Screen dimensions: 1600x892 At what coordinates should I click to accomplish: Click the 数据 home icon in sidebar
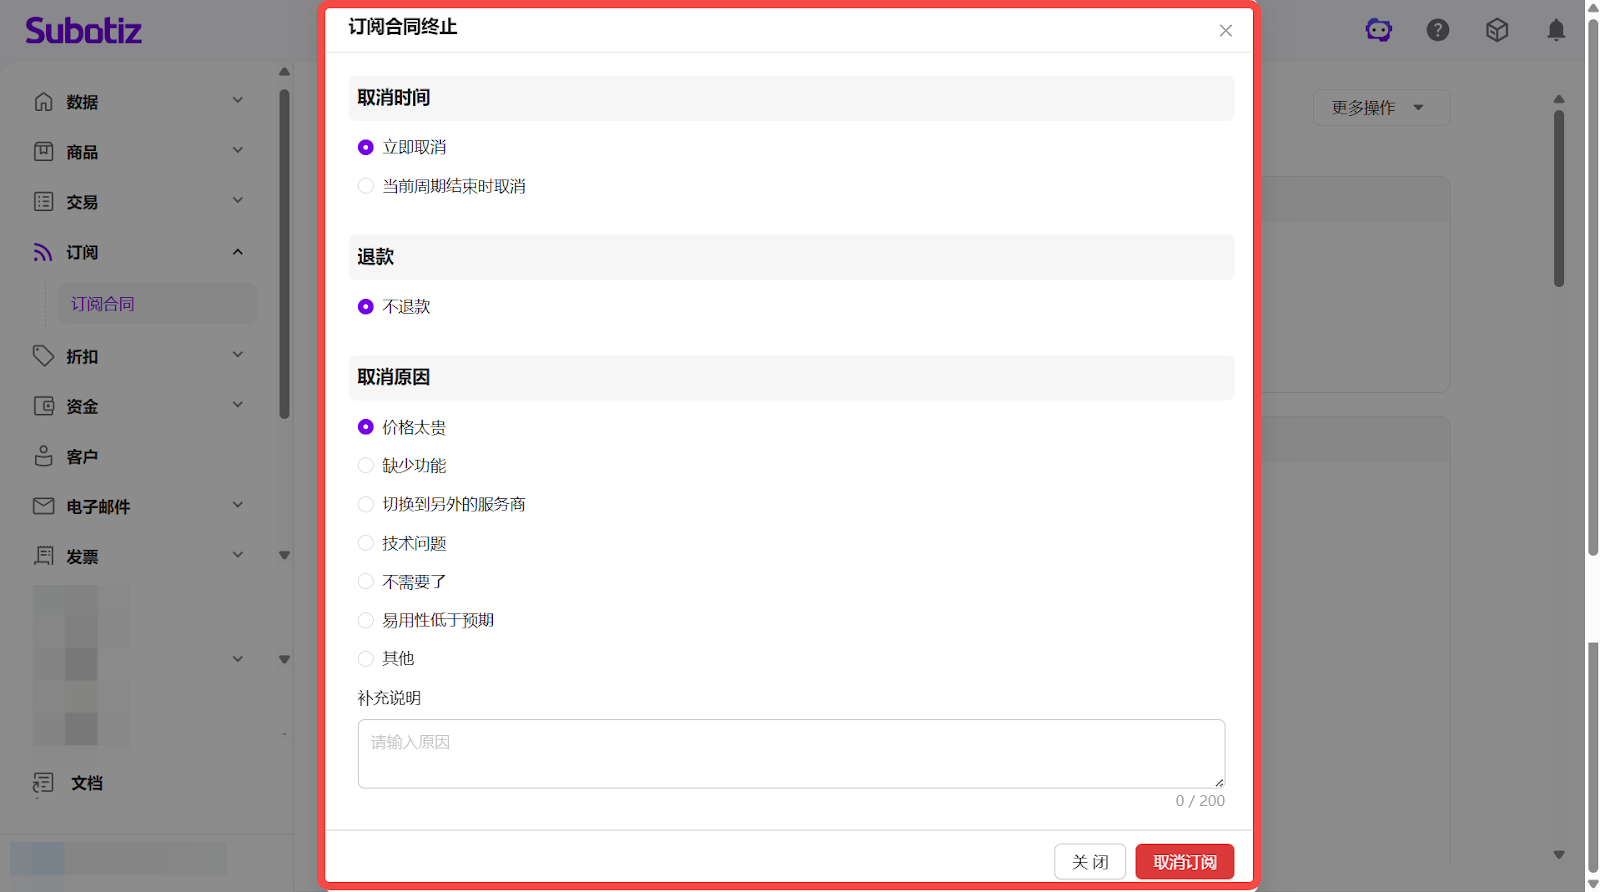coord(43,102)
